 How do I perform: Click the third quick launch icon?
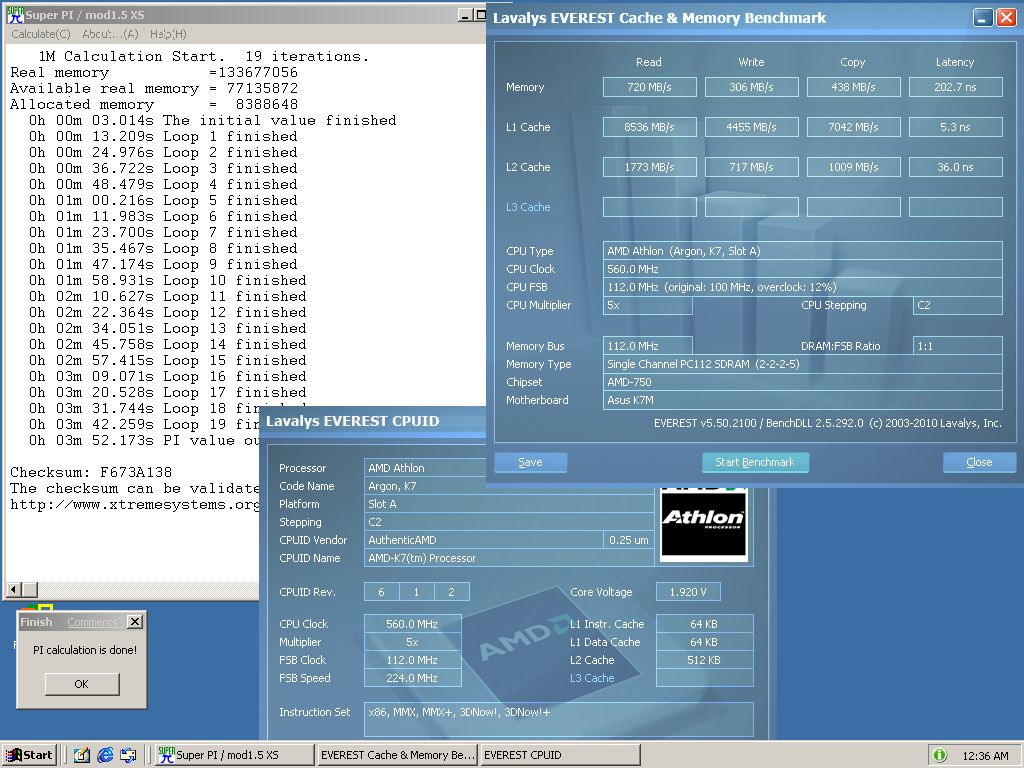[x=129, y=755]
